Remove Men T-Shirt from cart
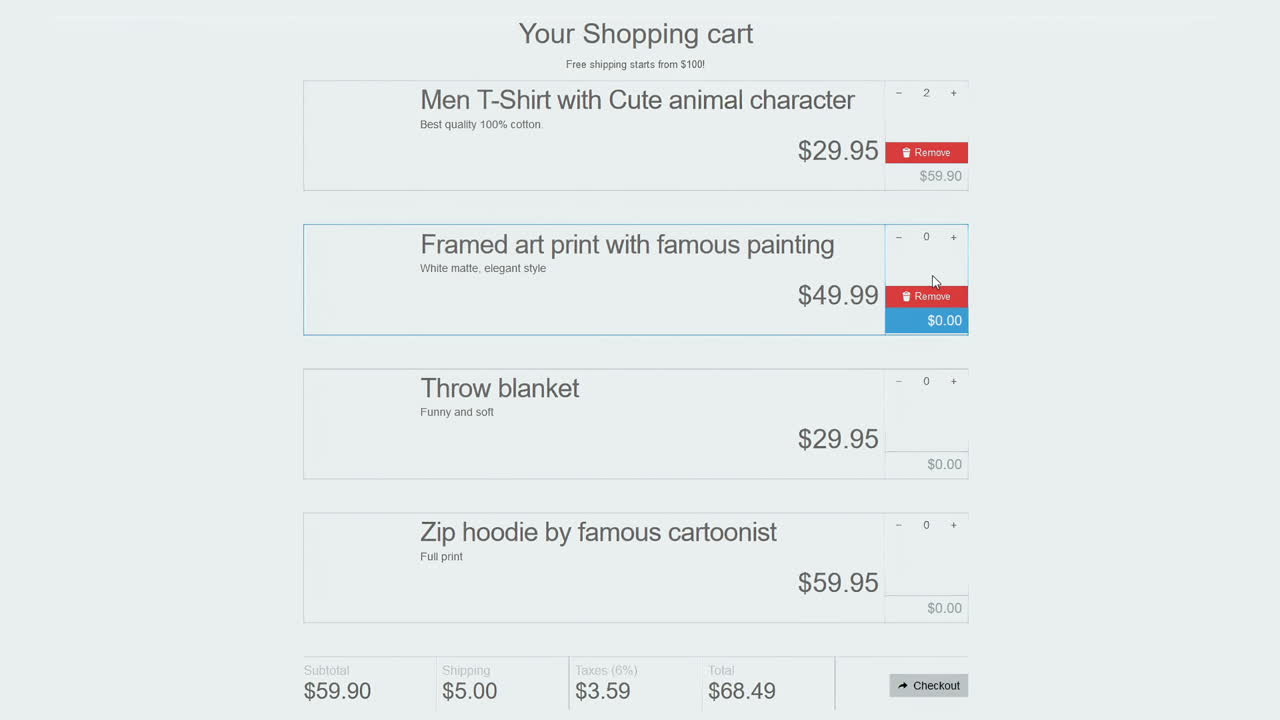Image resolution: width=1280 pixels, height=720 pixels. (x=926, y=152)
